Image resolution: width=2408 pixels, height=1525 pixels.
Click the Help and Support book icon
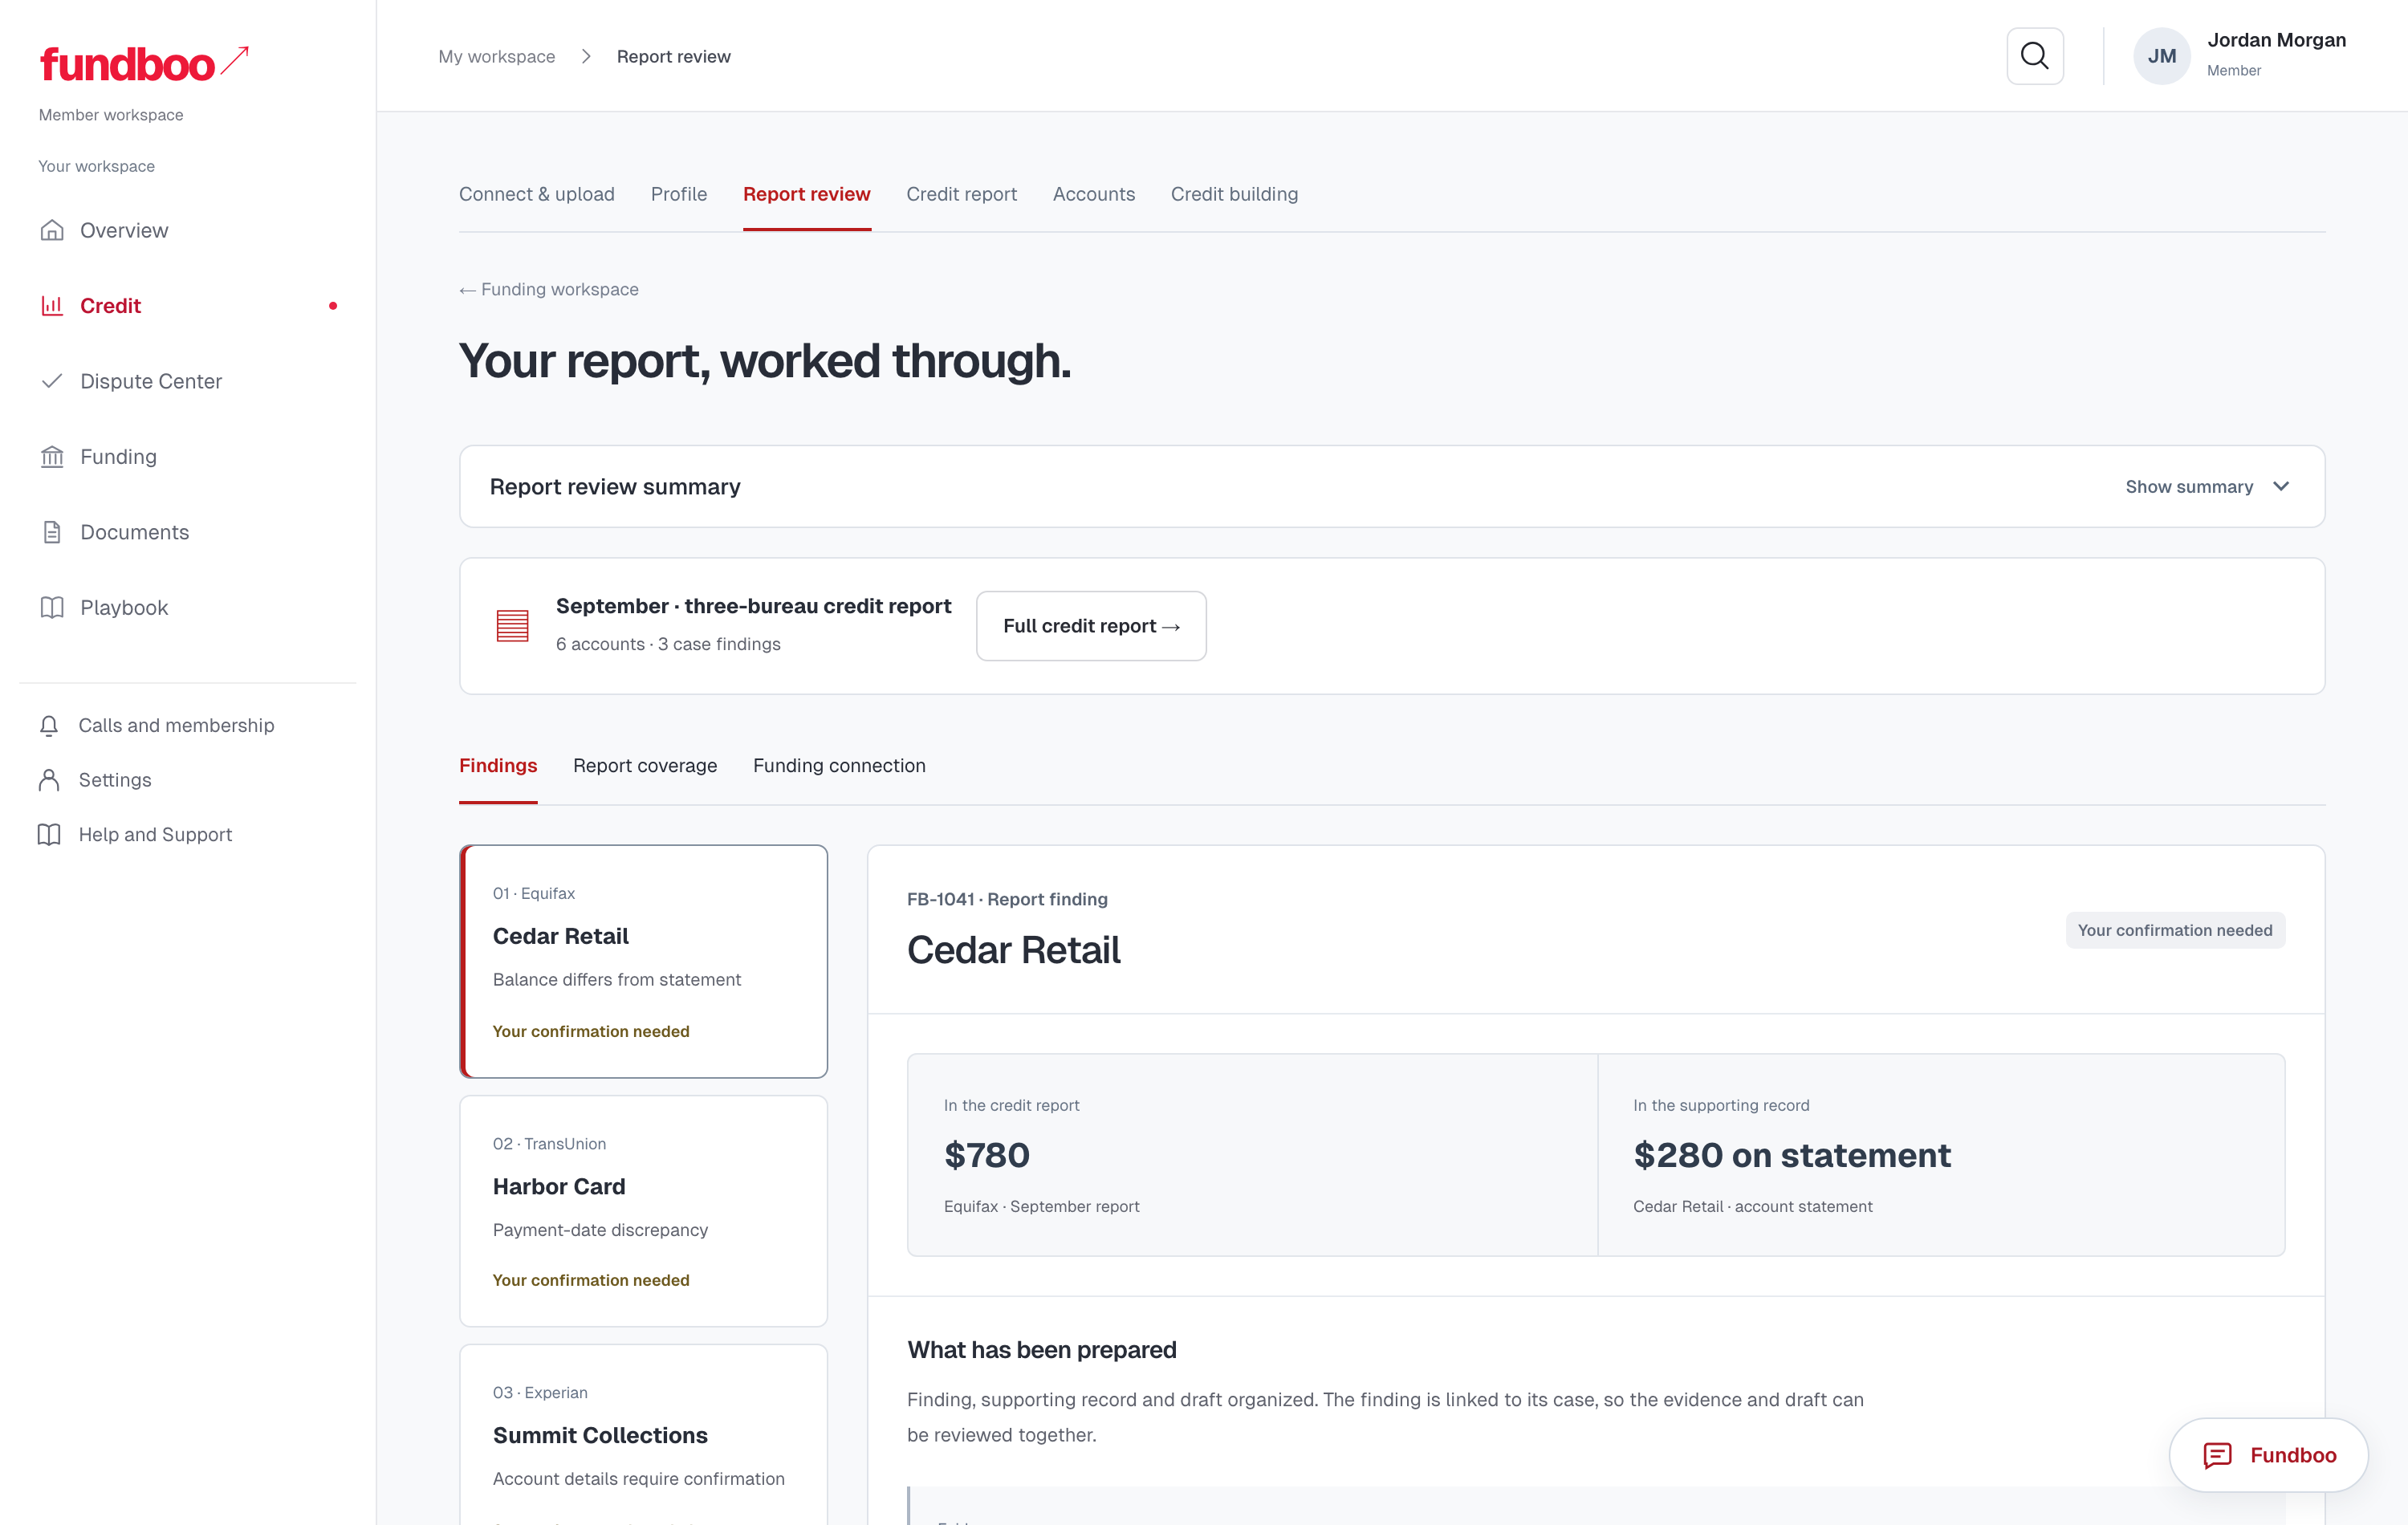coord(49,835)
